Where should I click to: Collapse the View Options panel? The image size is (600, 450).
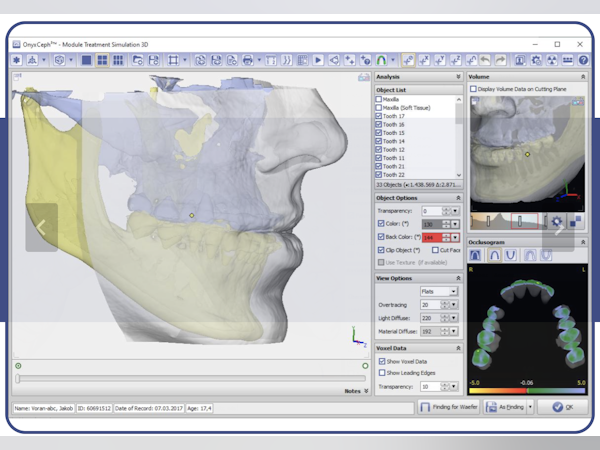458,278
